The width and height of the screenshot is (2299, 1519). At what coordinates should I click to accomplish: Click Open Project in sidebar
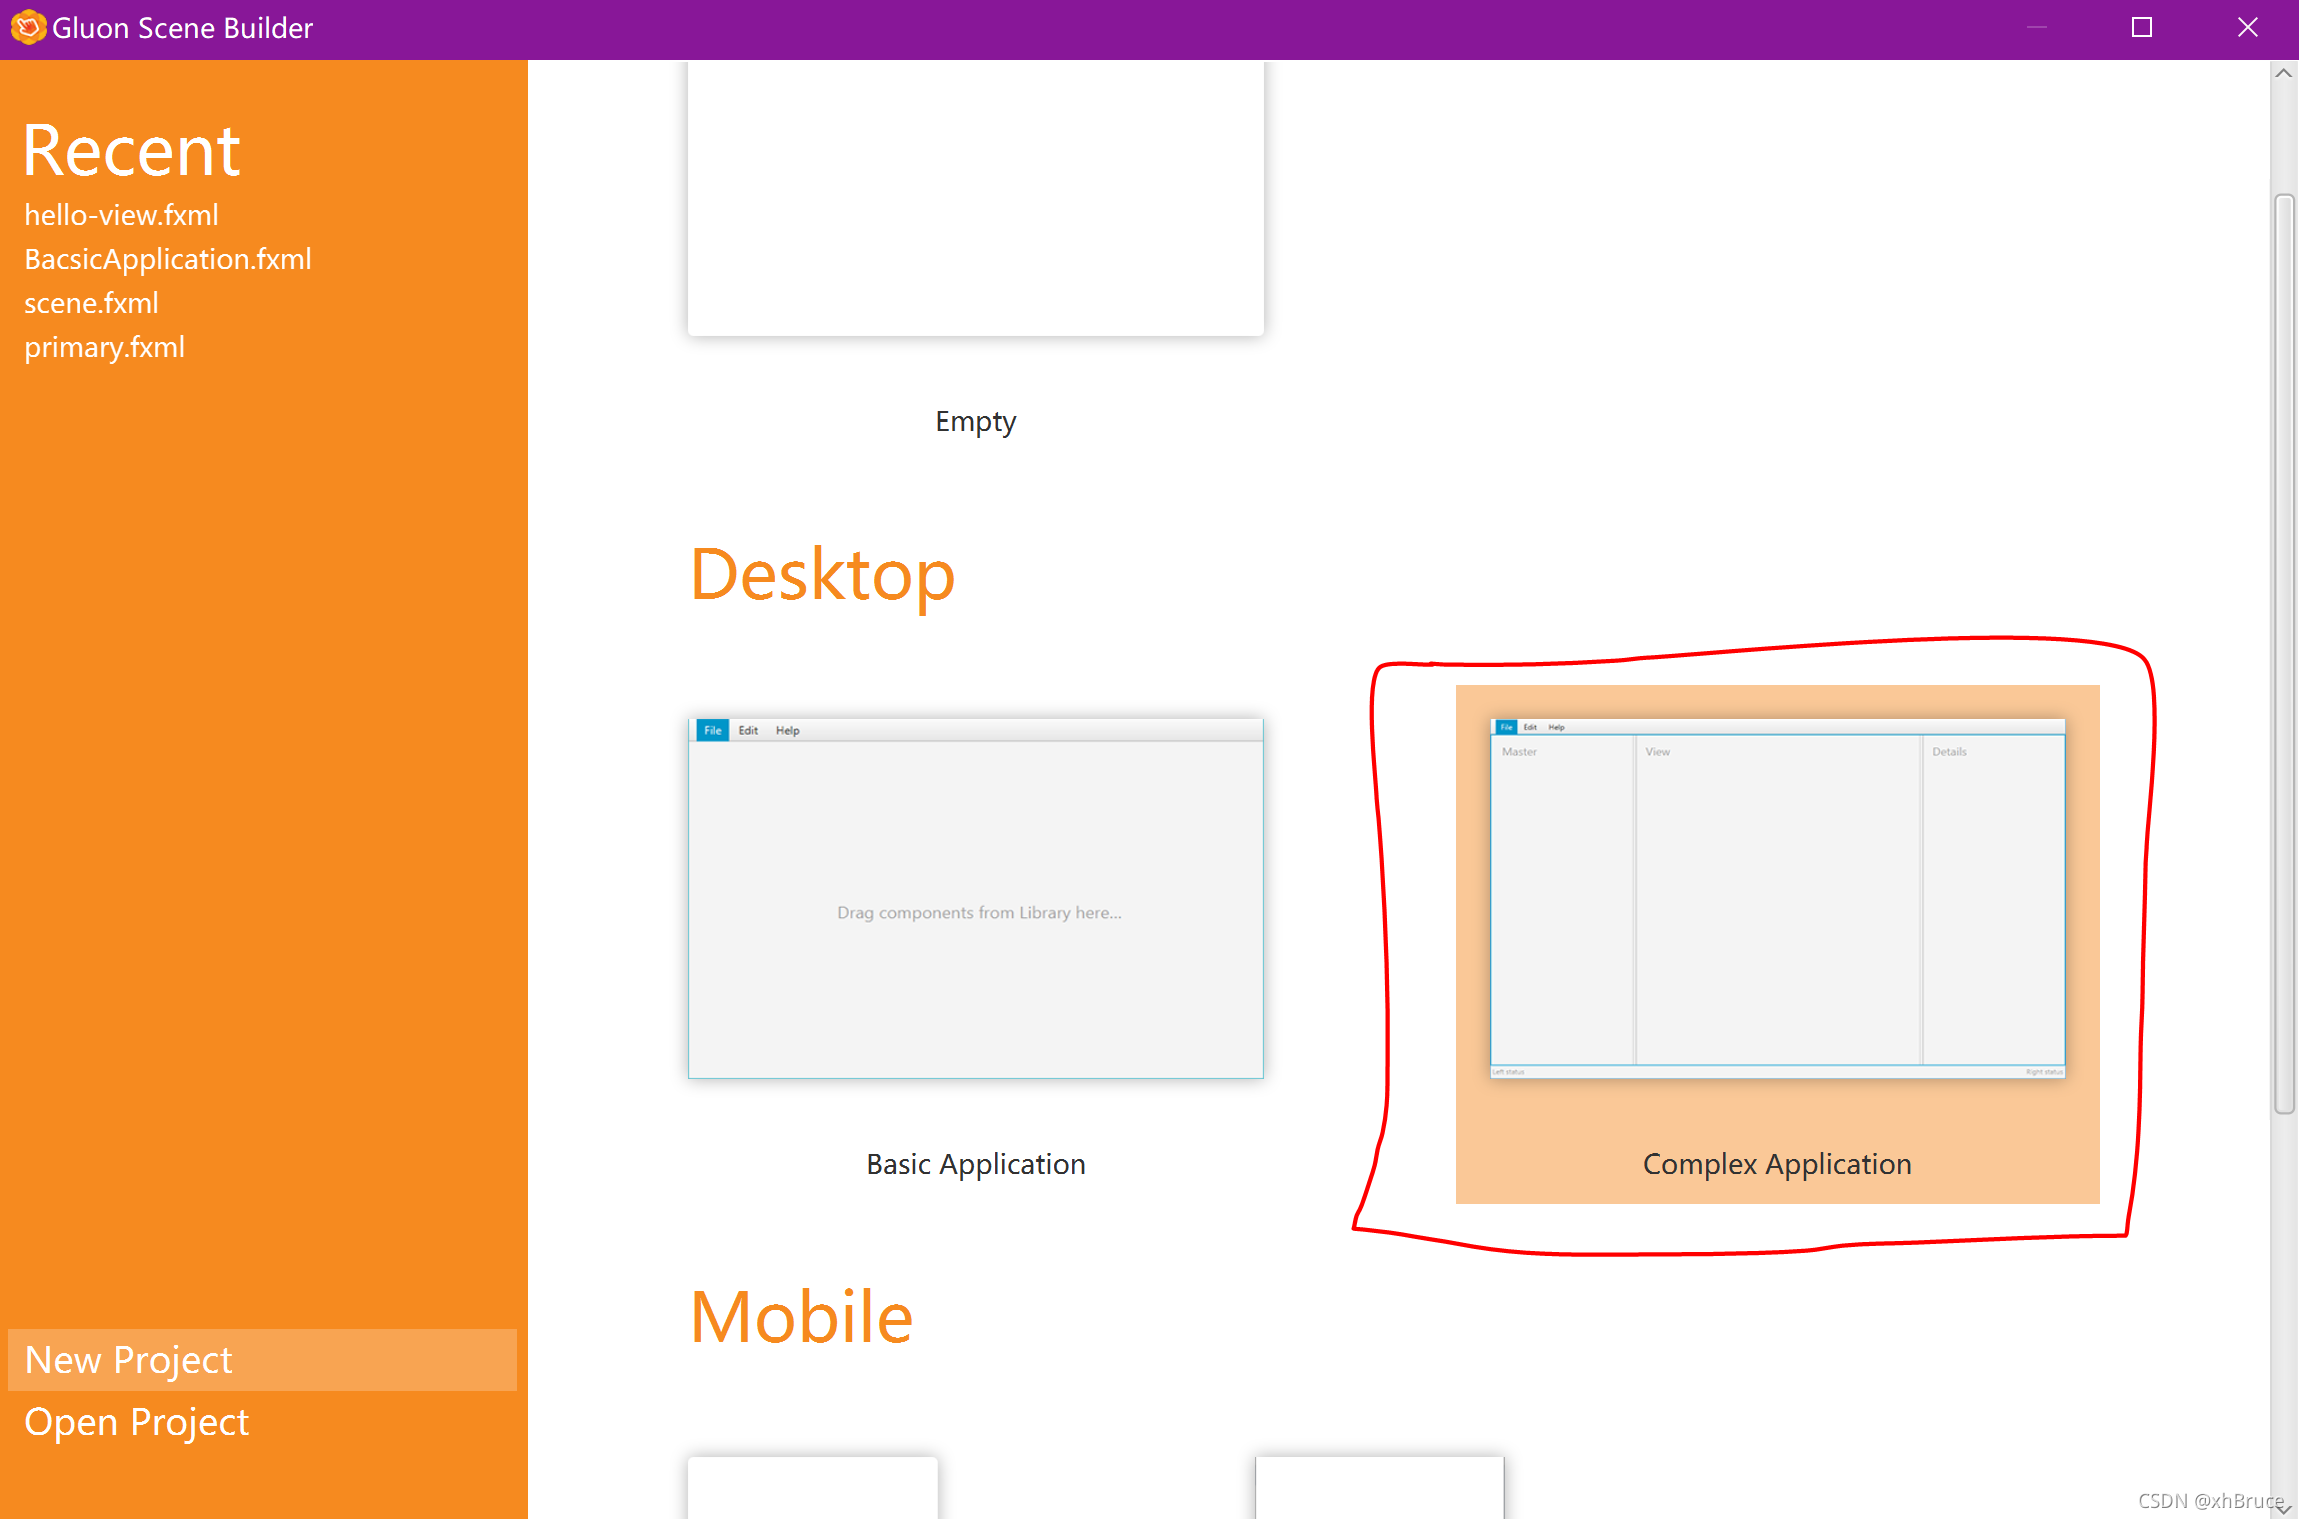click(136, 1422)
